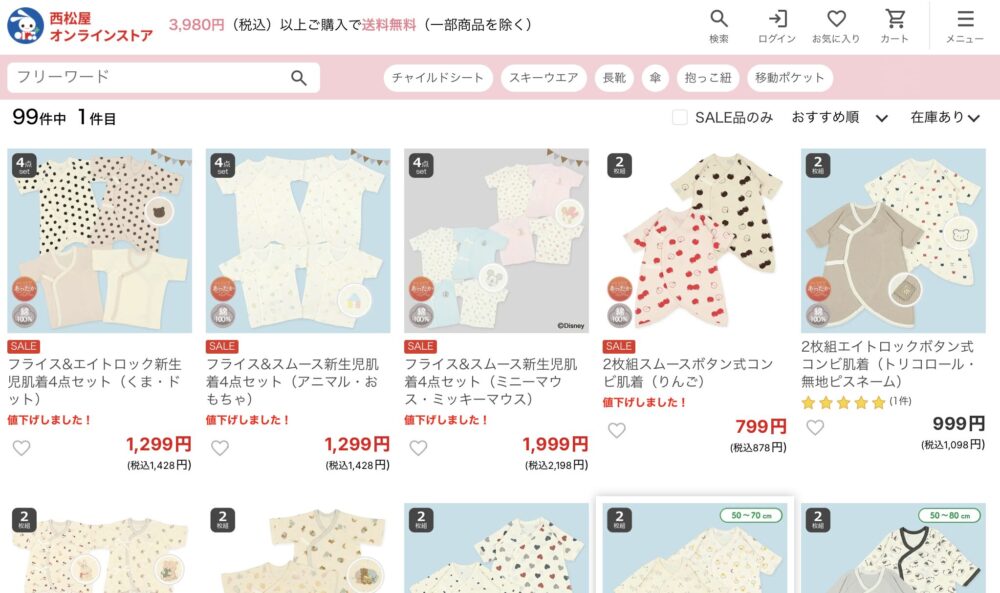Click the magnifier in フリーワード search box
The image size is (1000, 593).
click(x=298, y=78)
